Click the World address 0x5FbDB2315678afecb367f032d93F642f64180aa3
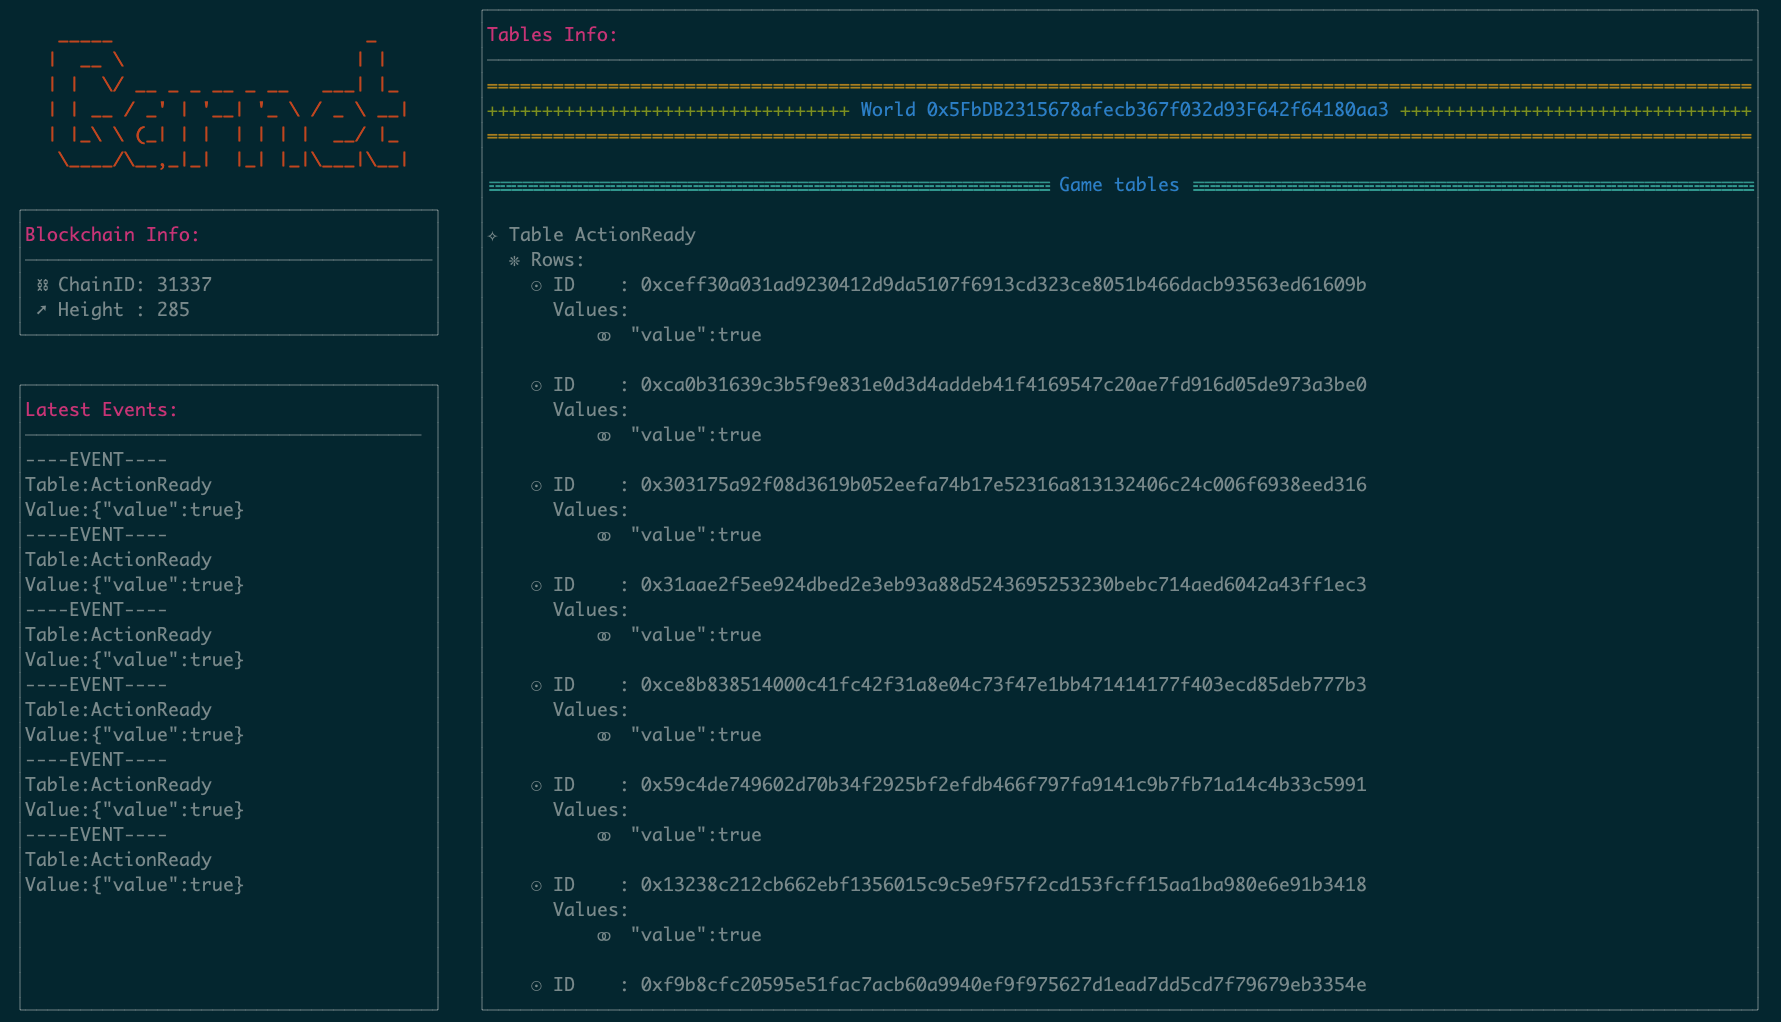 coord(1157,110)
